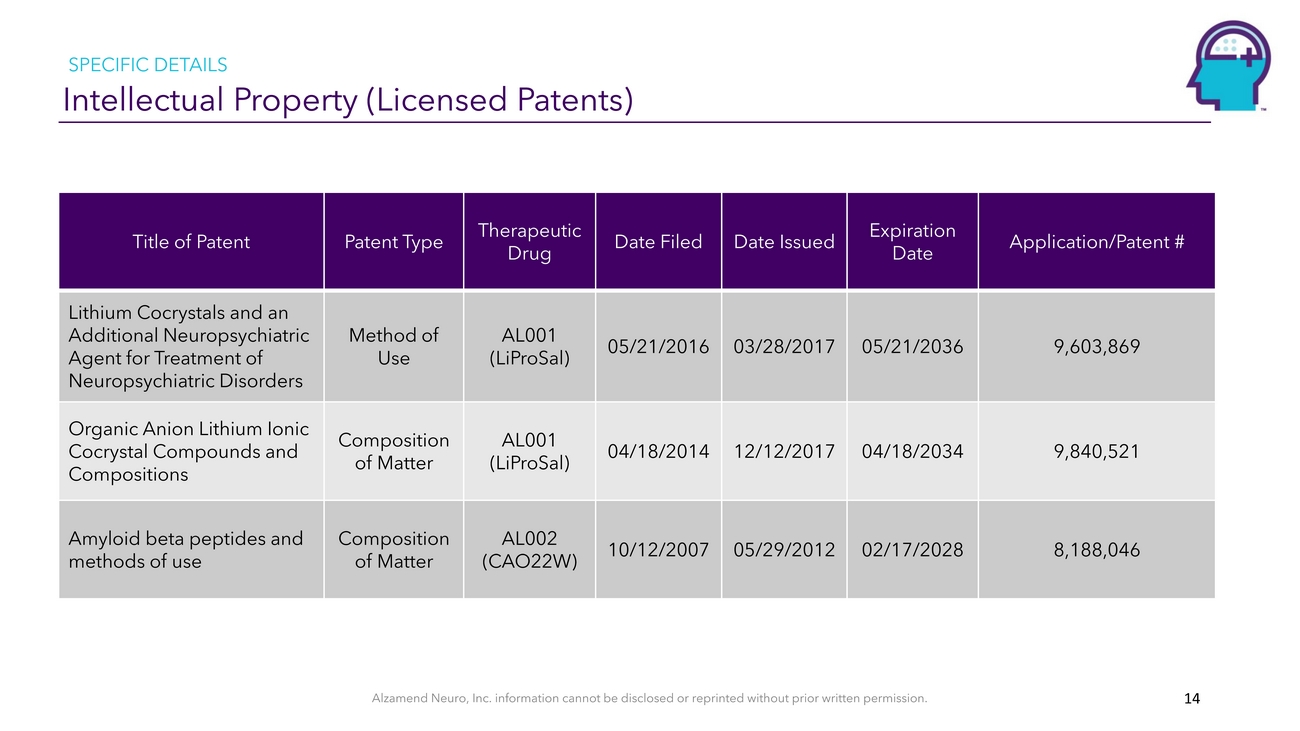Viewport: 1300px width, 731px height.
Task: Click the Application/Patent # column header
Action: click(1096, 242)
